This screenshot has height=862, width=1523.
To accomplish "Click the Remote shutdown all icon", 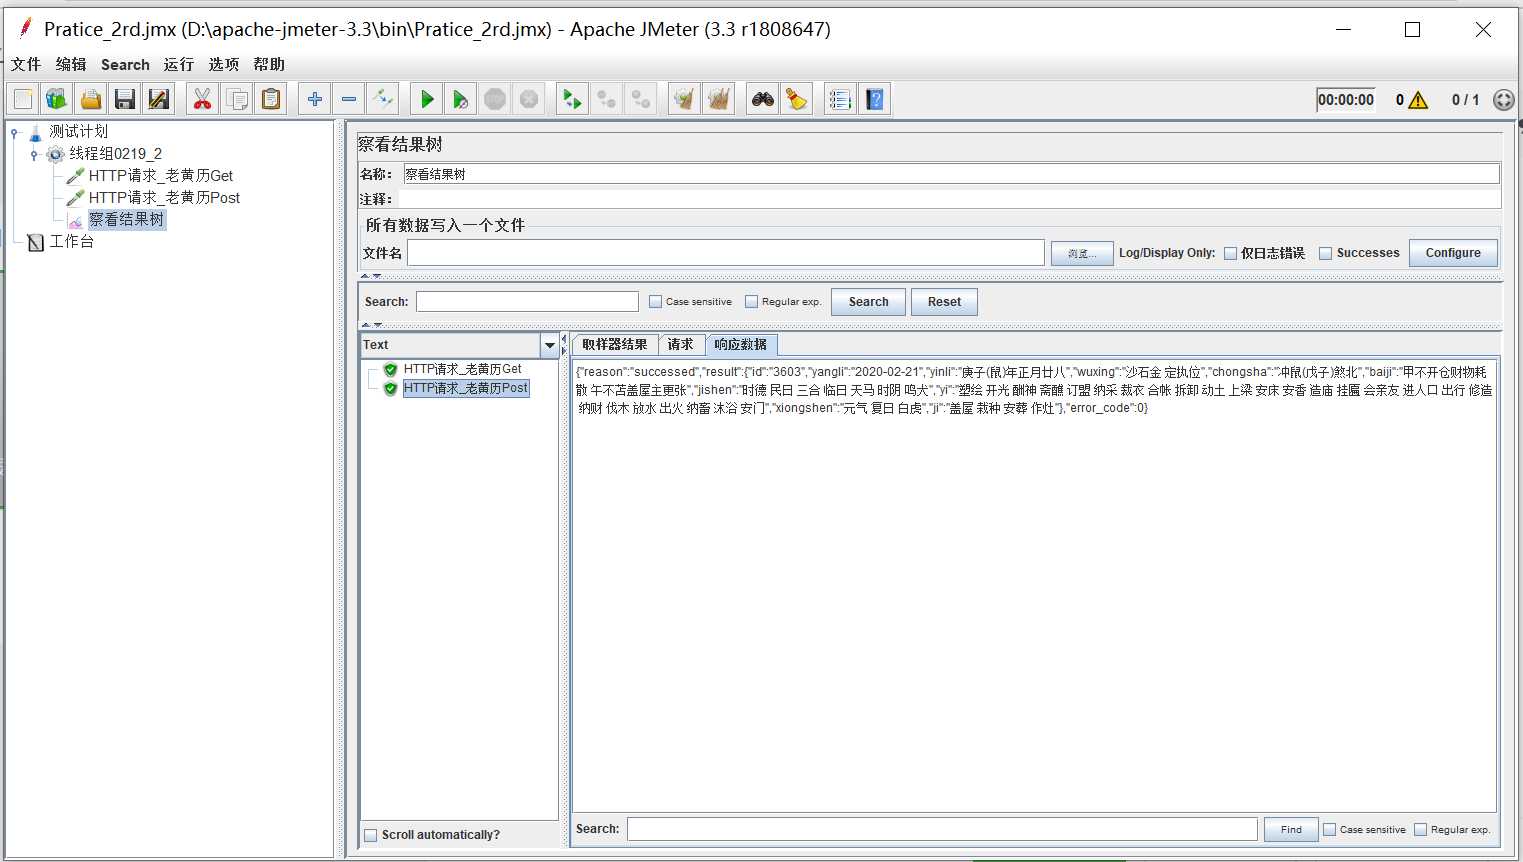I will click(640, 99).
